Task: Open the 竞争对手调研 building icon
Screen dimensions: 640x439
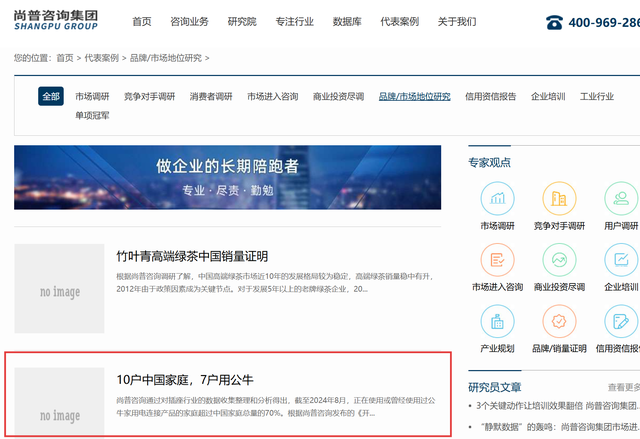Action: 559,199
